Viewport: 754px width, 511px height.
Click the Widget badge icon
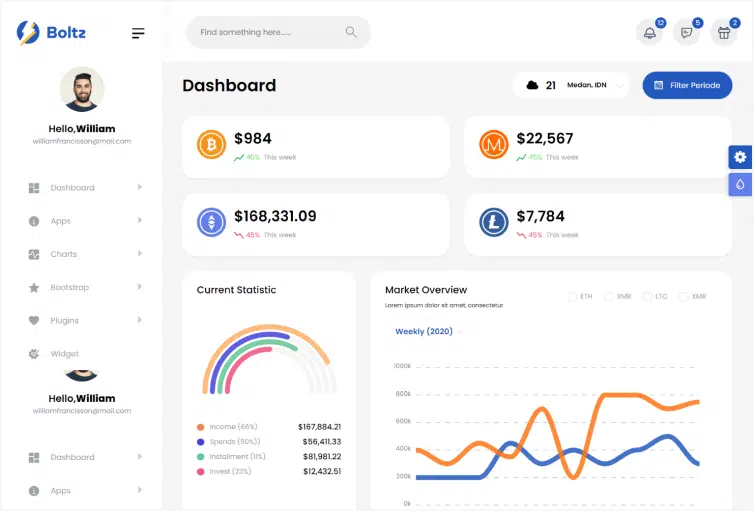pos(34,354)
